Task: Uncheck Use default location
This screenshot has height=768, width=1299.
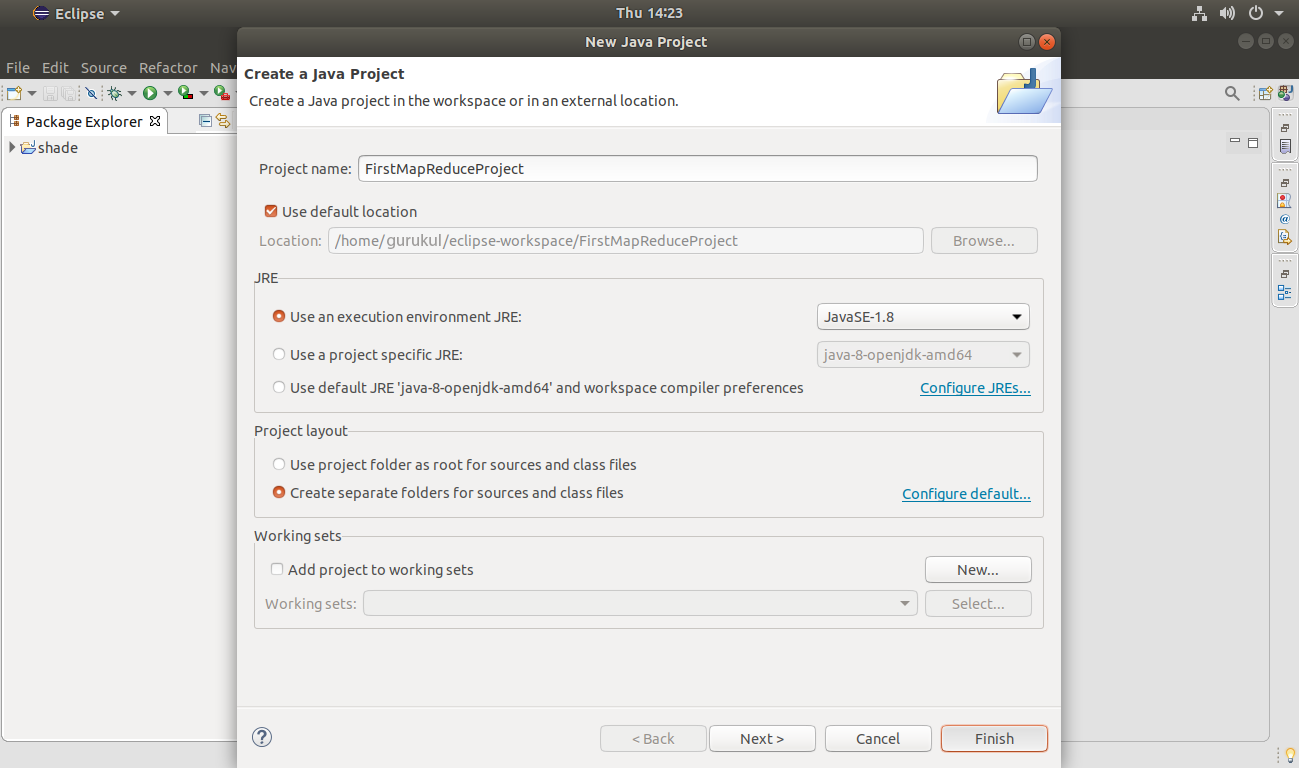Action: point(270,211)
